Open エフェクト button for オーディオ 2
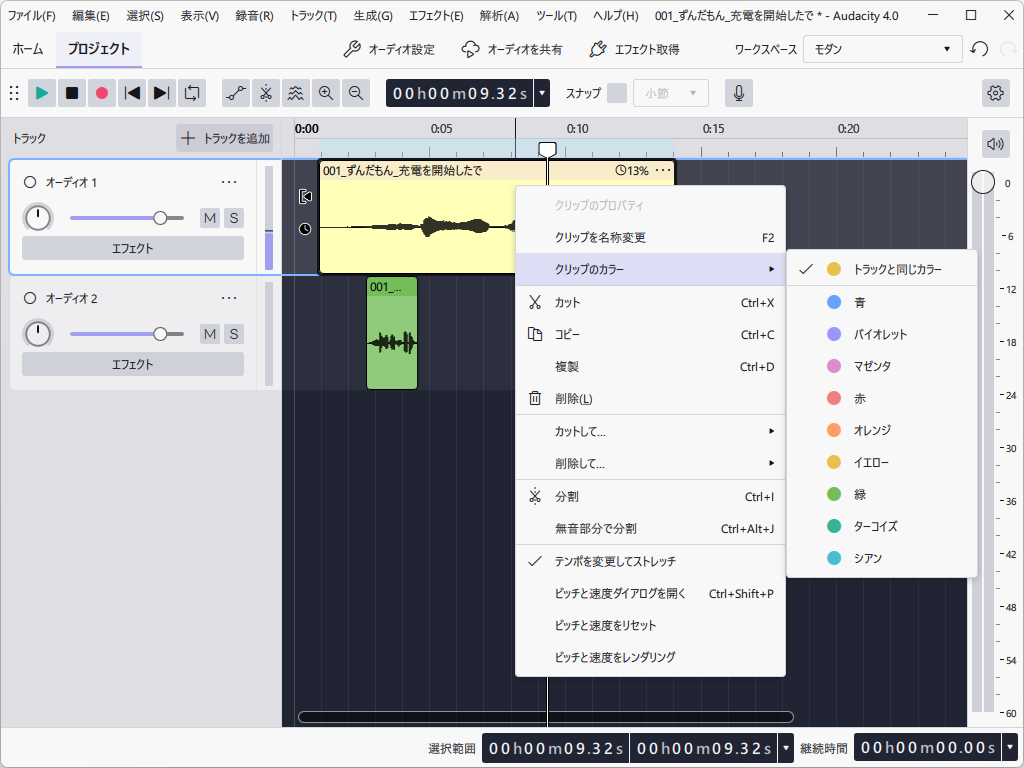The image size is (1024, 768). click(133, 364)
